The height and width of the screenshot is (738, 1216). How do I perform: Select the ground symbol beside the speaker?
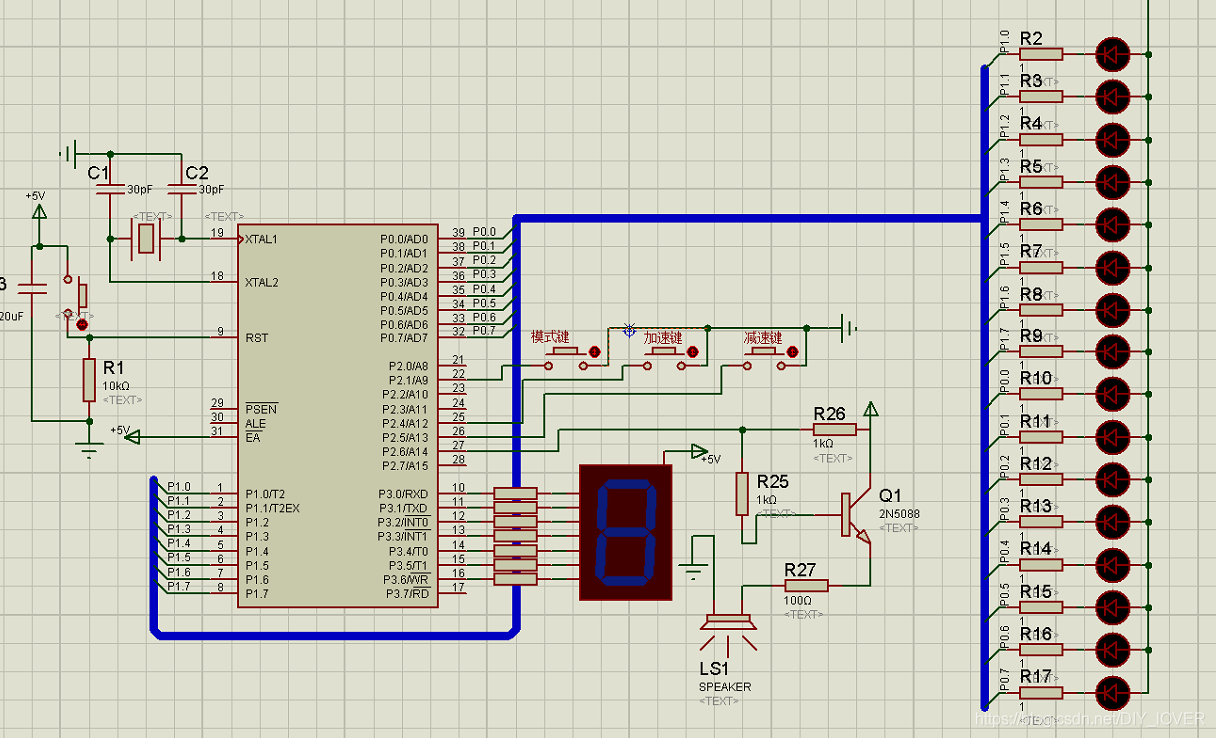click(692, 573)
